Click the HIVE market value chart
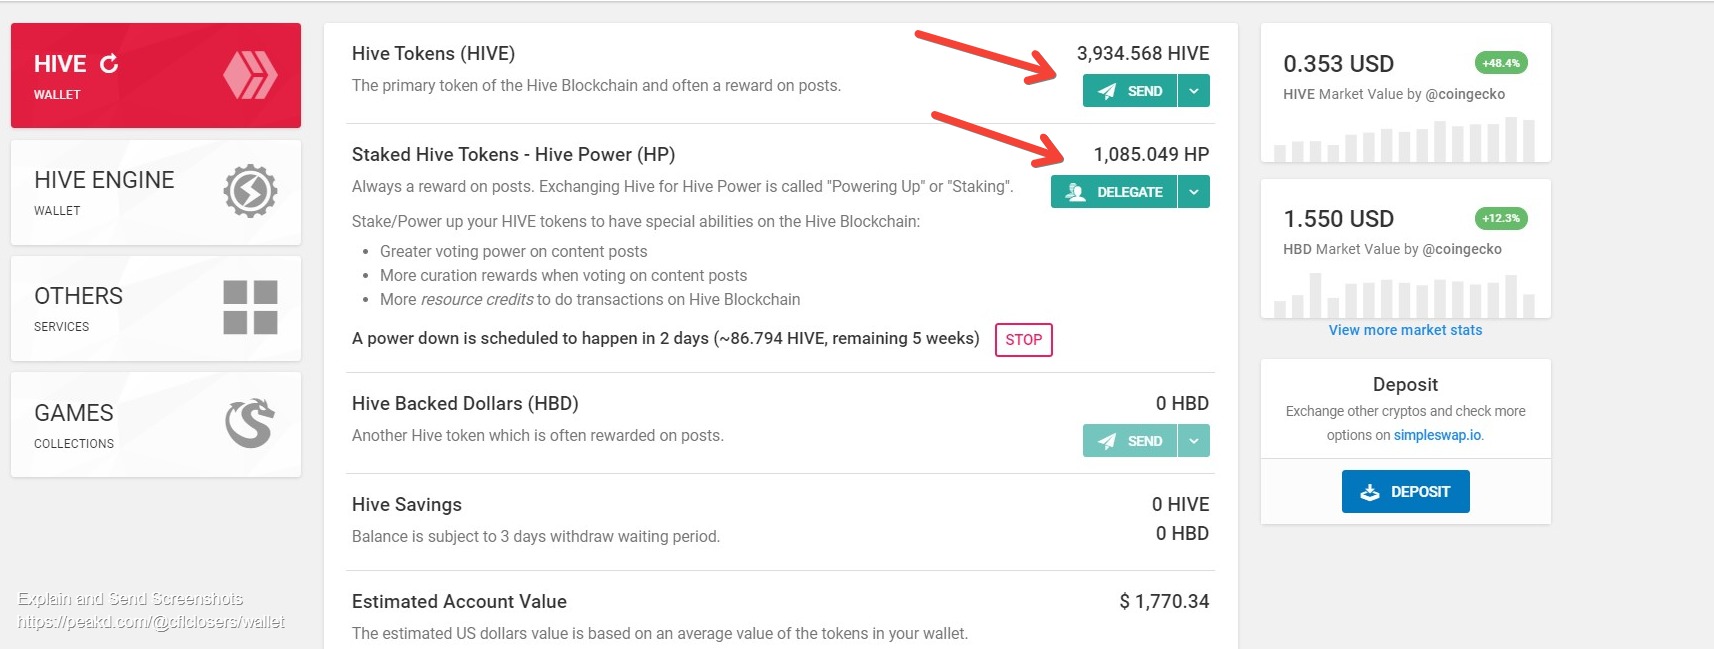1714x649 pixels. click(1405, 139)
